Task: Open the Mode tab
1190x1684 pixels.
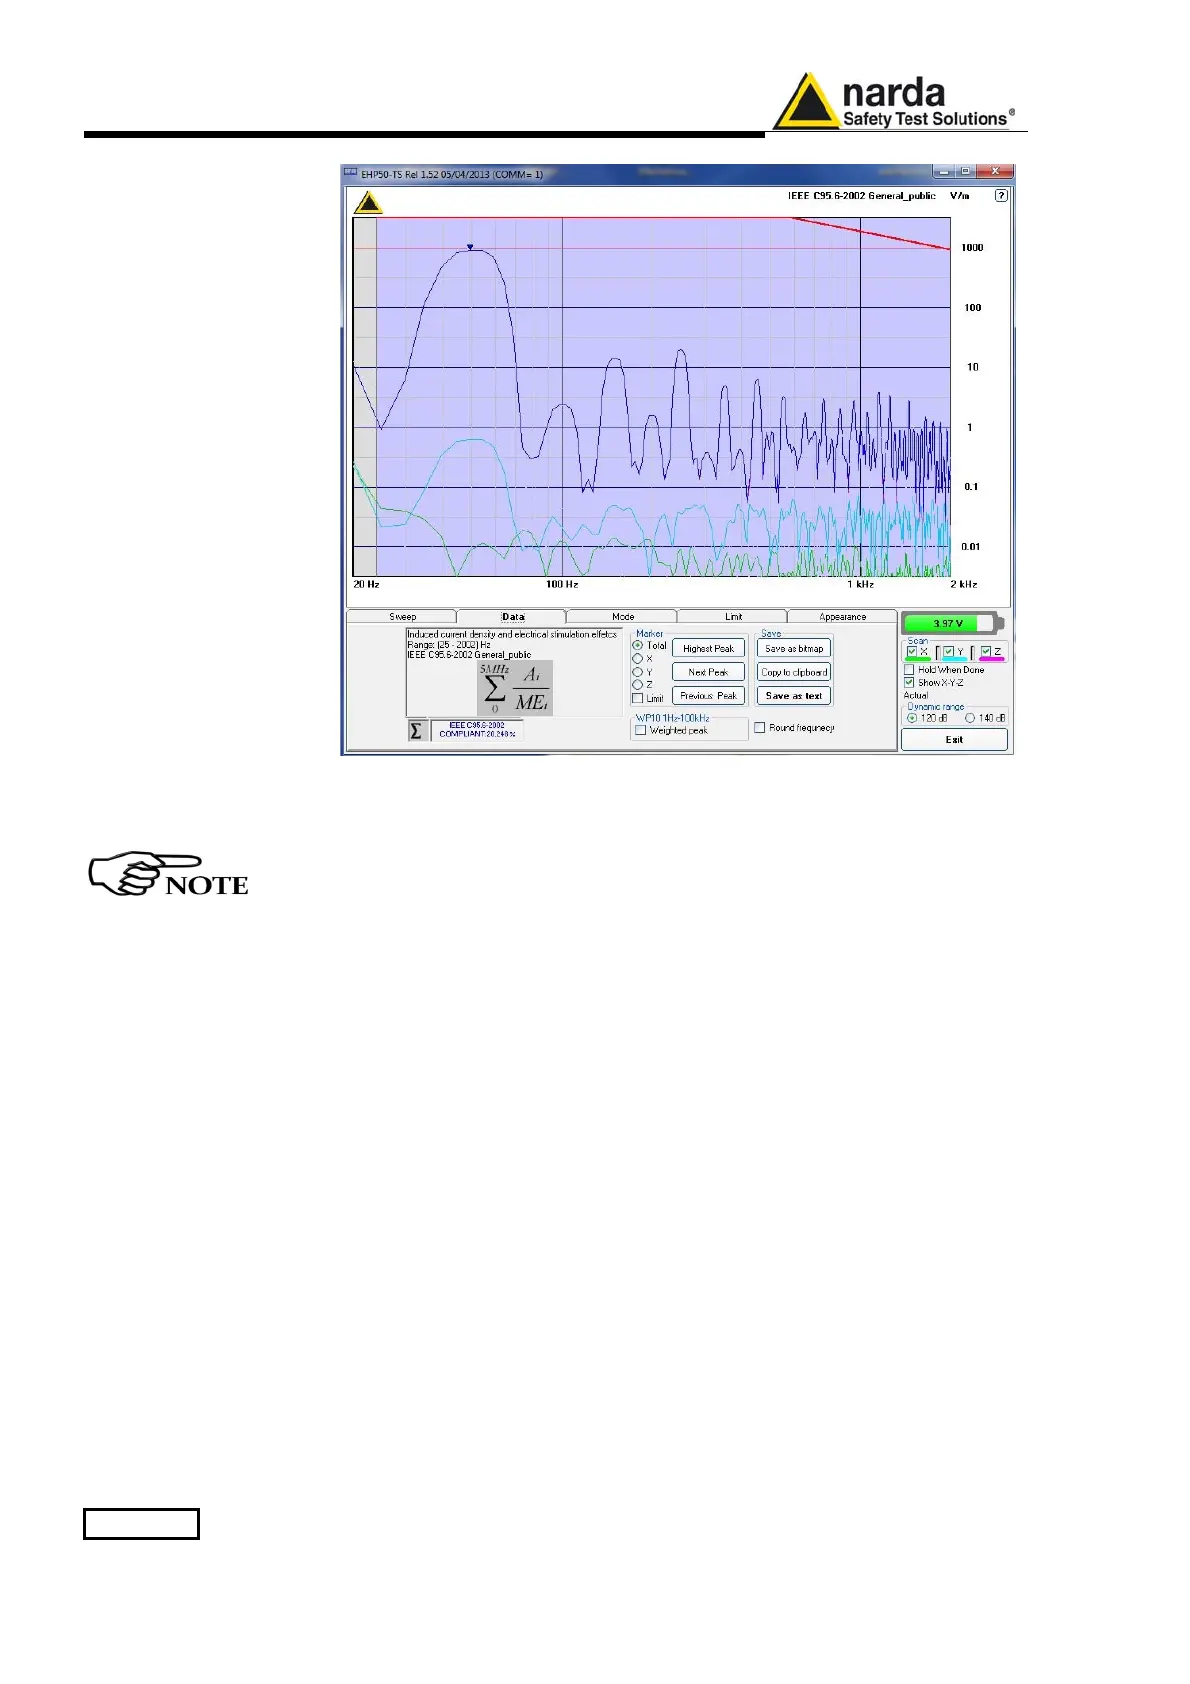Action: tap(622, 617)
